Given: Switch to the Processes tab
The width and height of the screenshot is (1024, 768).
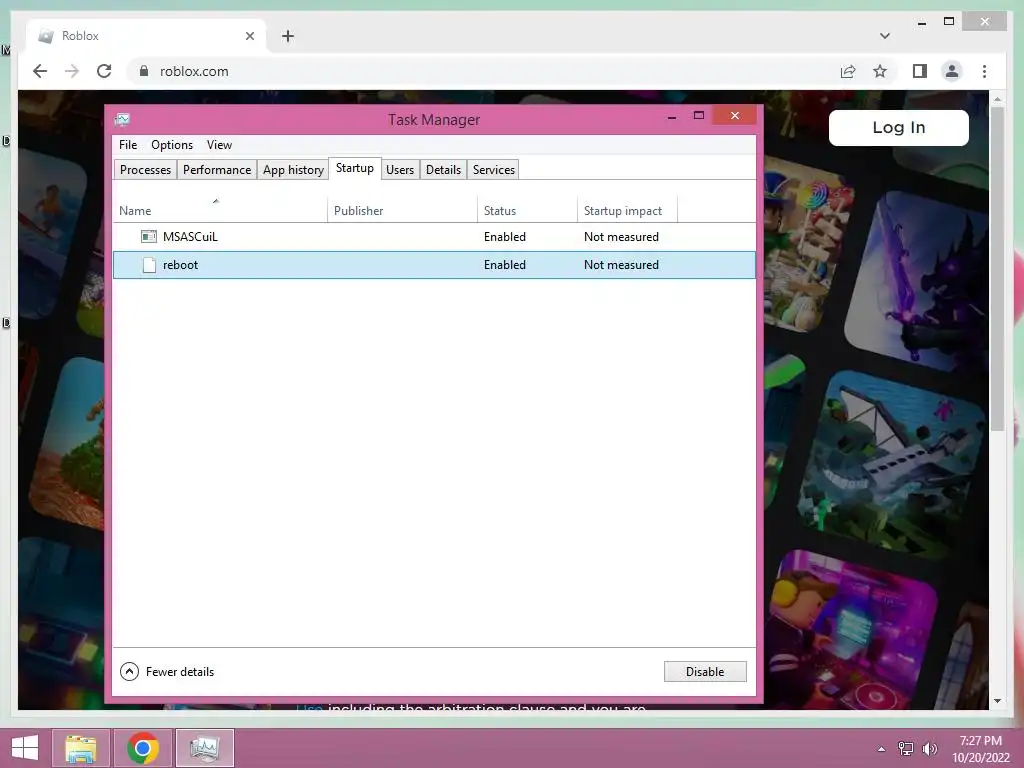Looking at the screenshot, I should click(x=145, y=170).
